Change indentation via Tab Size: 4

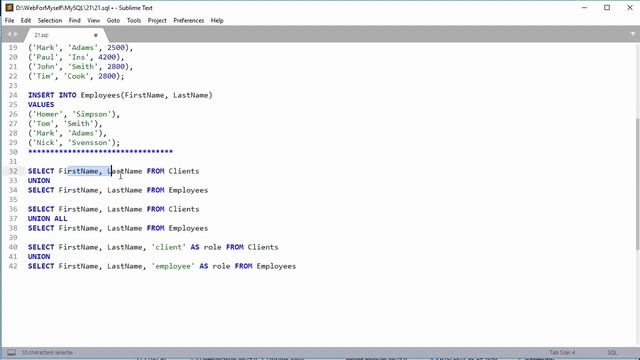(562, 352)
